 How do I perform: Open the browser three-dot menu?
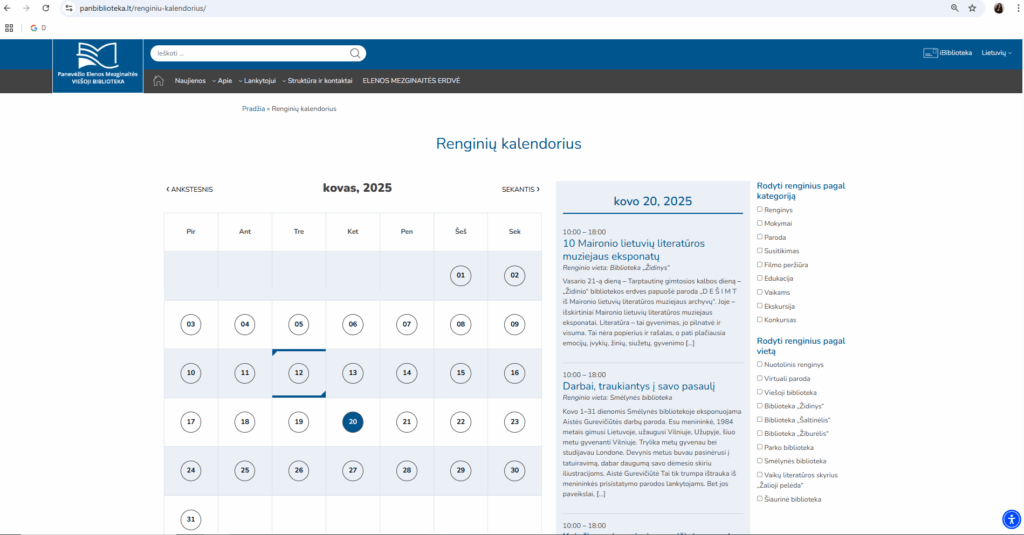tap(1018, 8)
